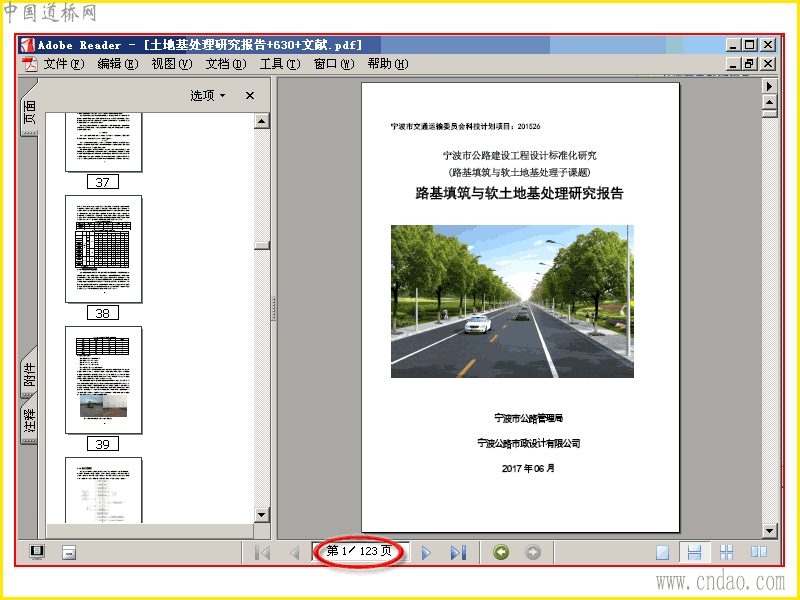Go to the last page

pyautogui.click(x=458, y=553)
